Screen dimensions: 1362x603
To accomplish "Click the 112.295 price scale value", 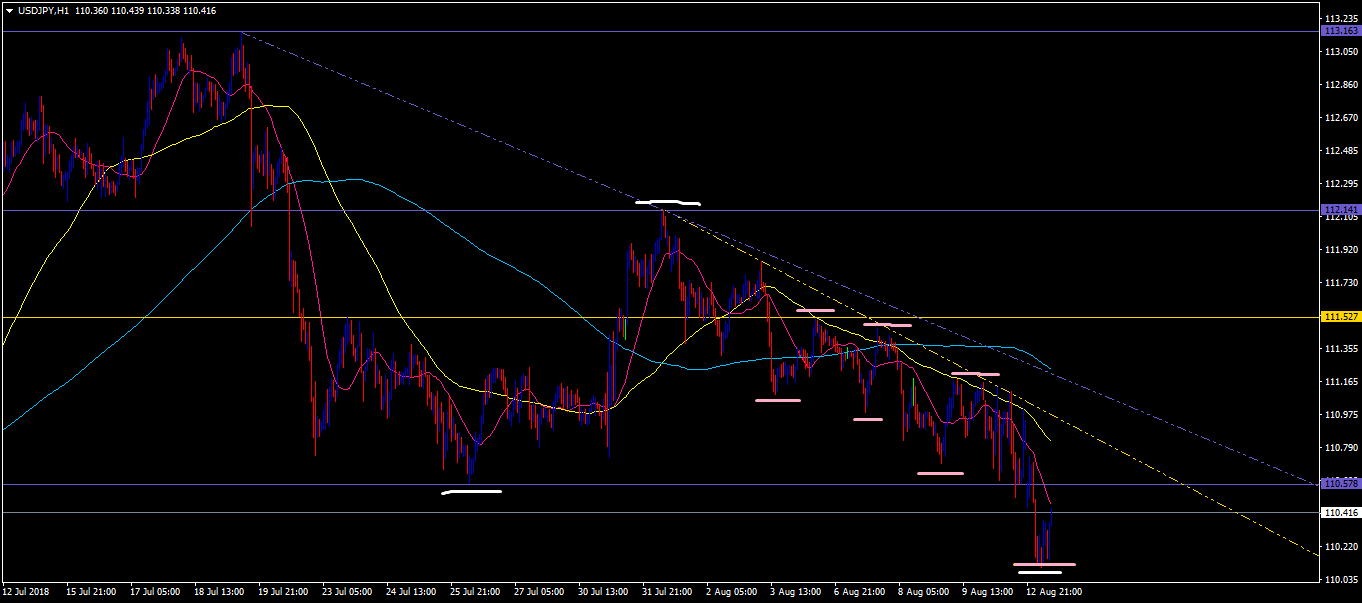I will point(1340,184).
